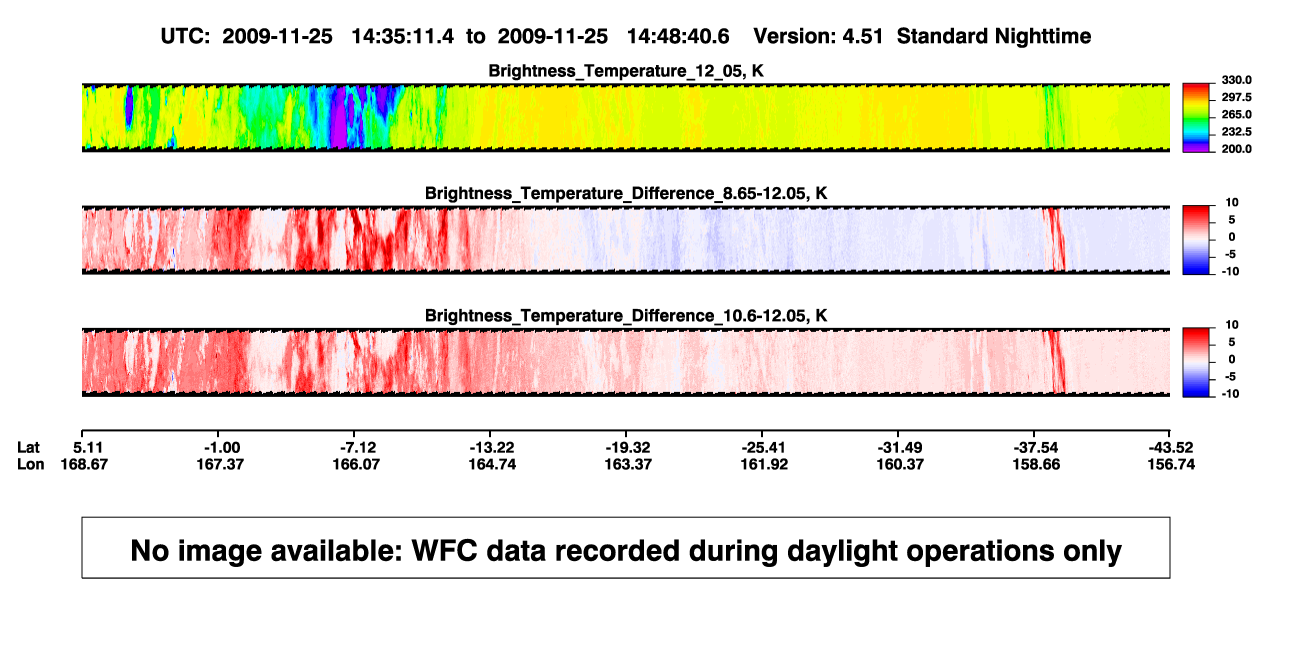Viewport: 1300px width, 667px height.
Task: Click the Brightness_Temperature_12_05 plot title
Action: [626, 71]
